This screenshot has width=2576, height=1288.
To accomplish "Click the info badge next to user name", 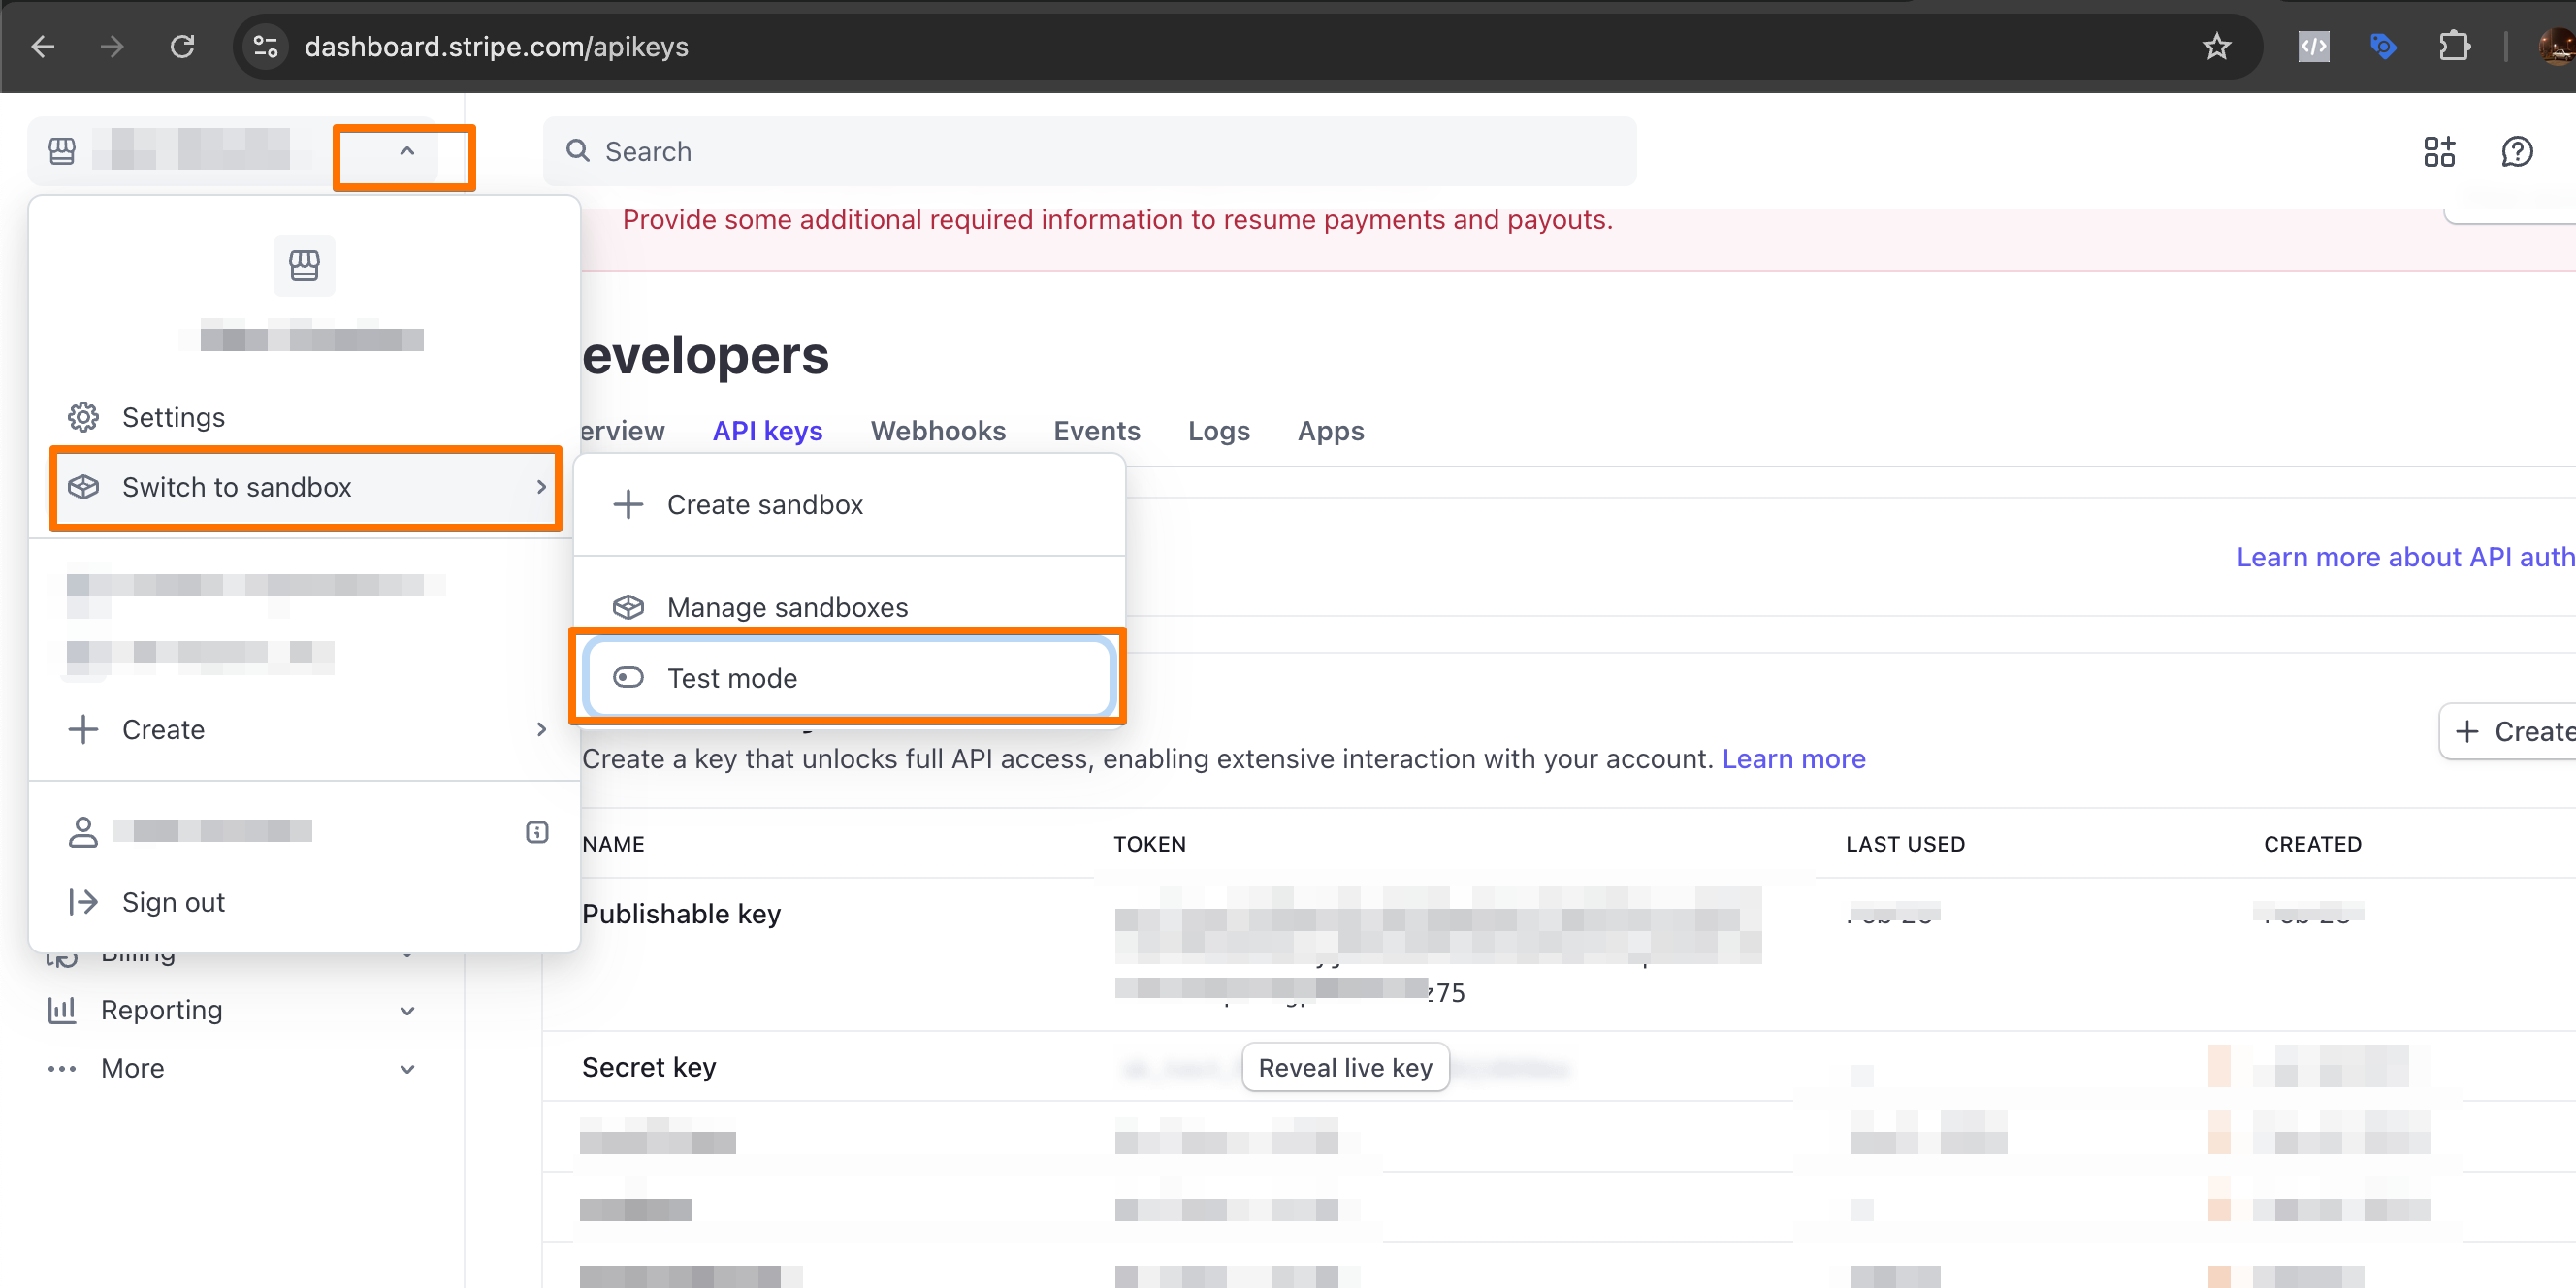I will tap(537, 832).
